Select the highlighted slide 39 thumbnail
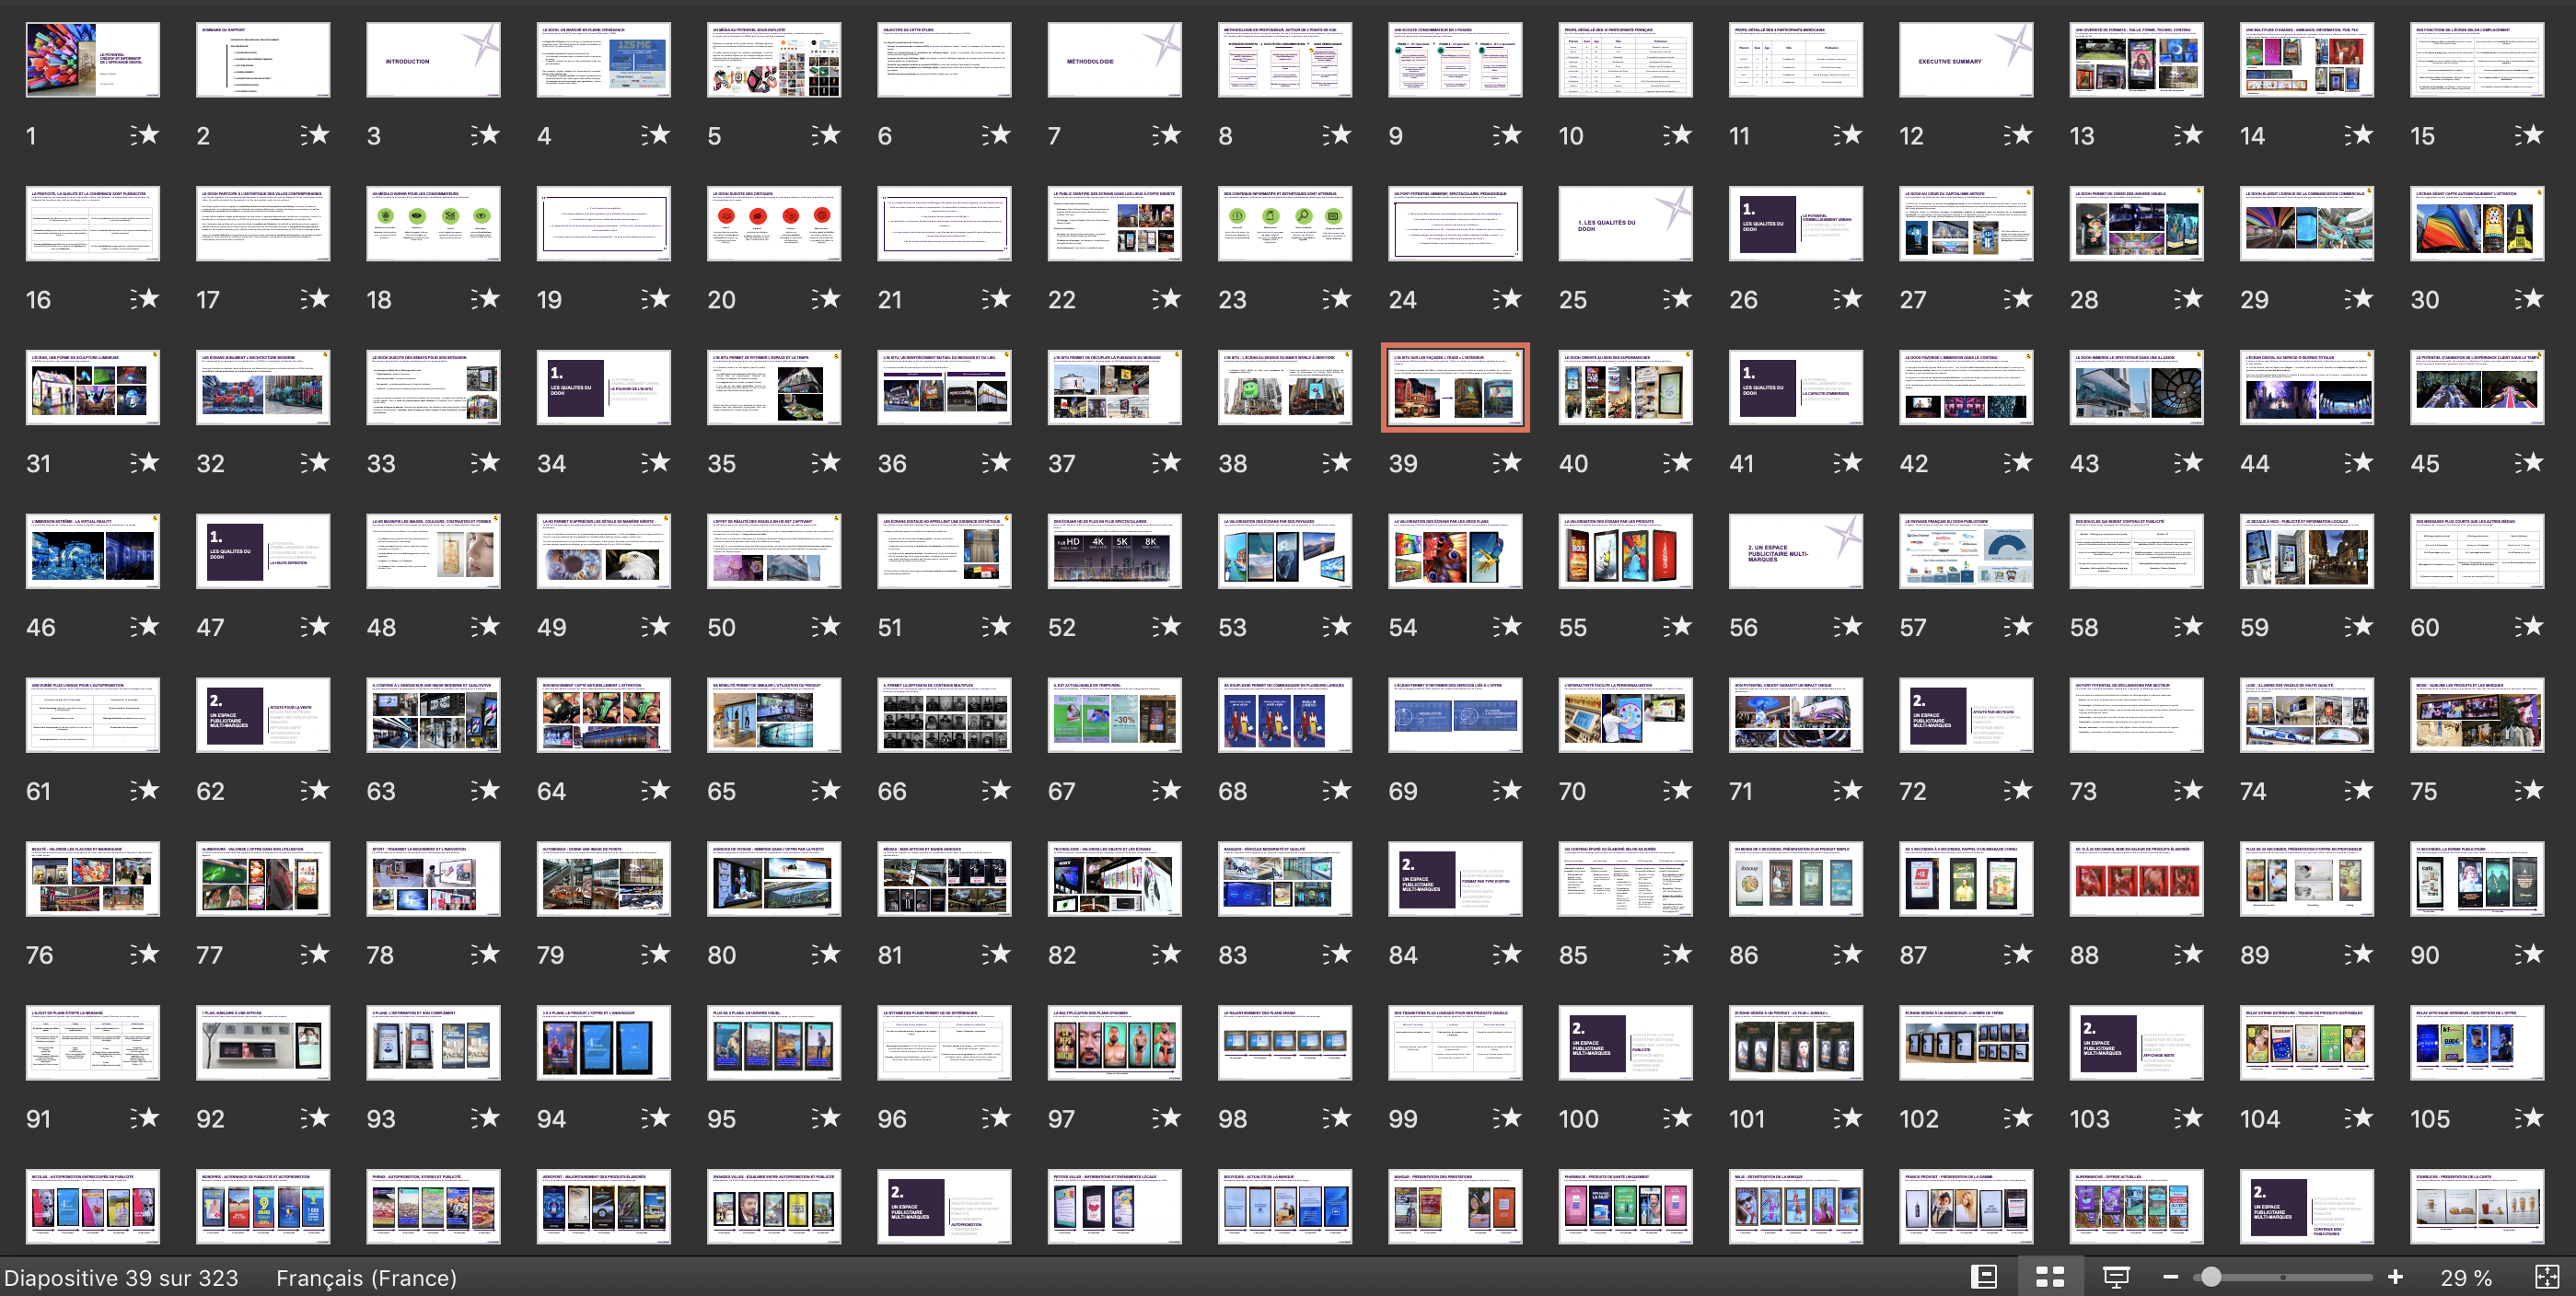This screenshot has width=2576, height=1296. [1455, 388]
